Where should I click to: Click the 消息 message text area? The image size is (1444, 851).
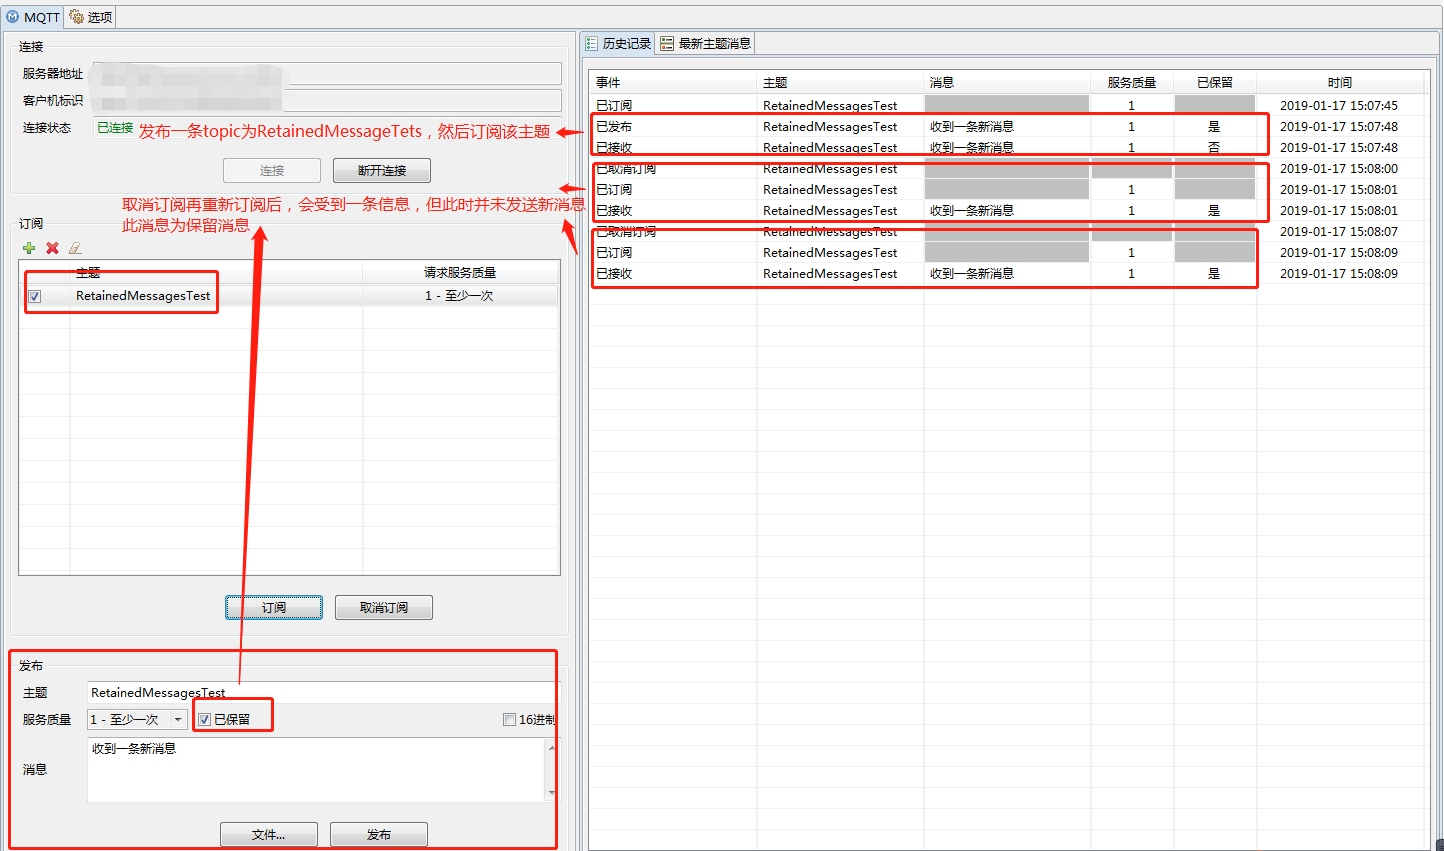pos(316,769)
